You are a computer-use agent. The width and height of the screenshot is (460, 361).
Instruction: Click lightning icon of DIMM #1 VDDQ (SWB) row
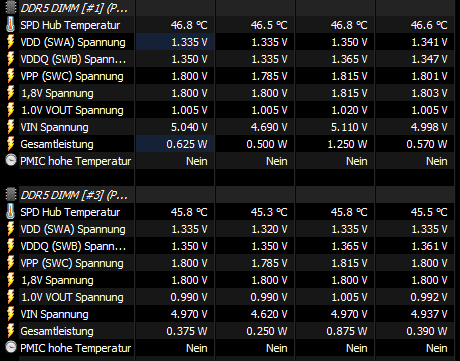point(11,59)
